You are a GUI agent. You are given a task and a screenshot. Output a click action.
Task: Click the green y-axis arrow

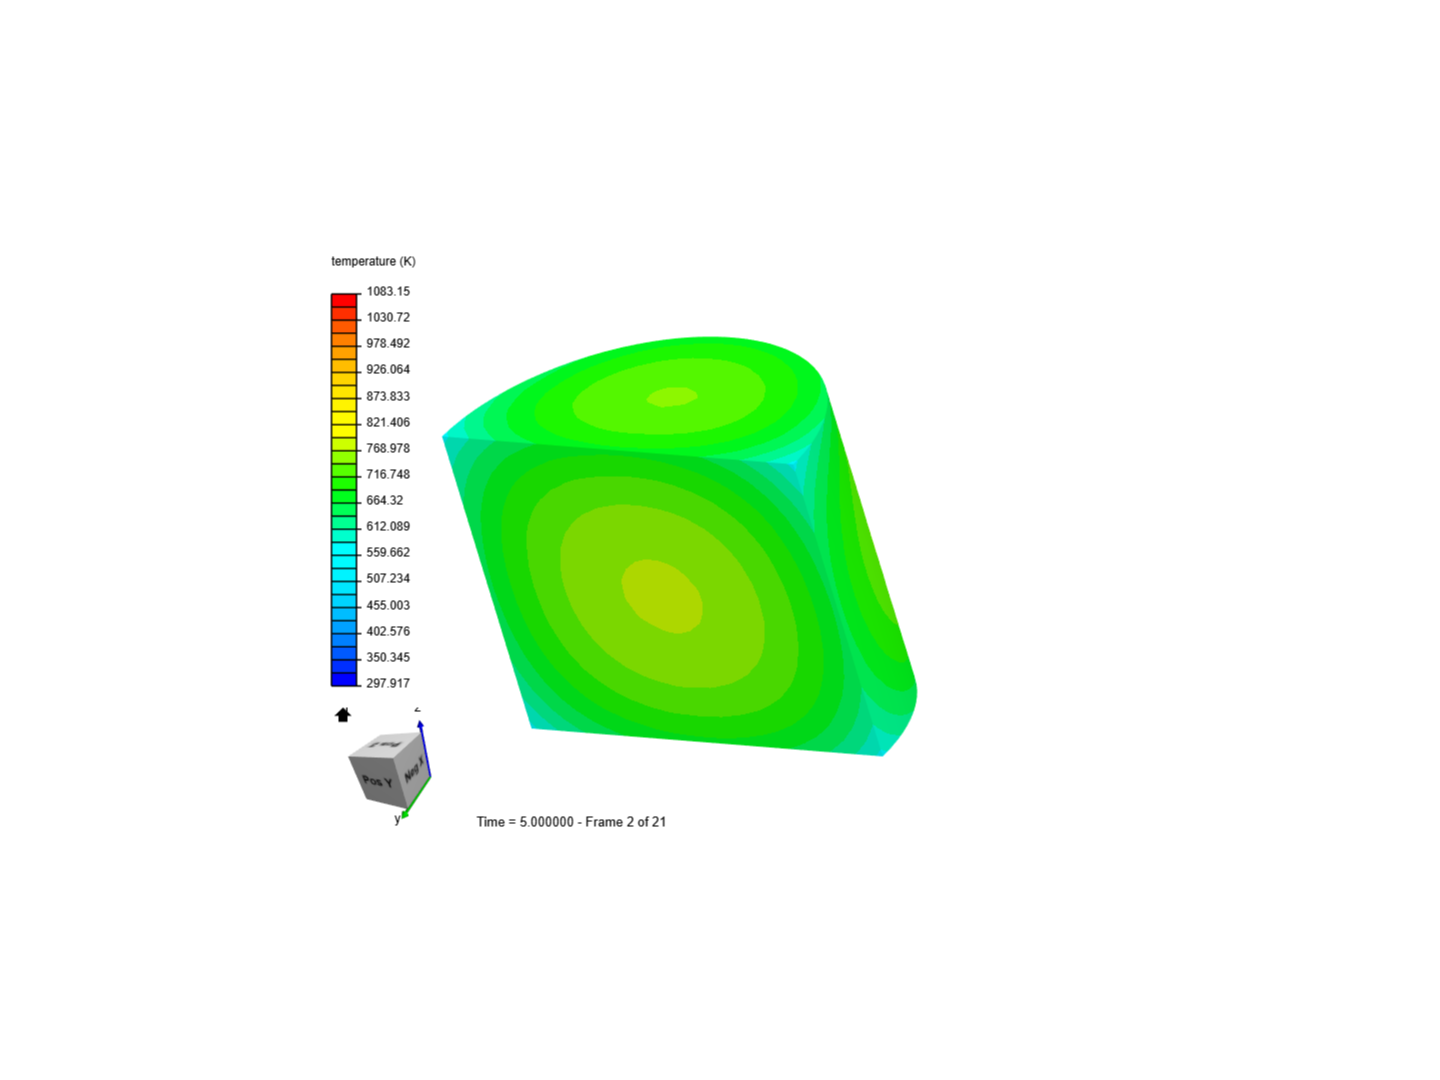pos(415,797)
